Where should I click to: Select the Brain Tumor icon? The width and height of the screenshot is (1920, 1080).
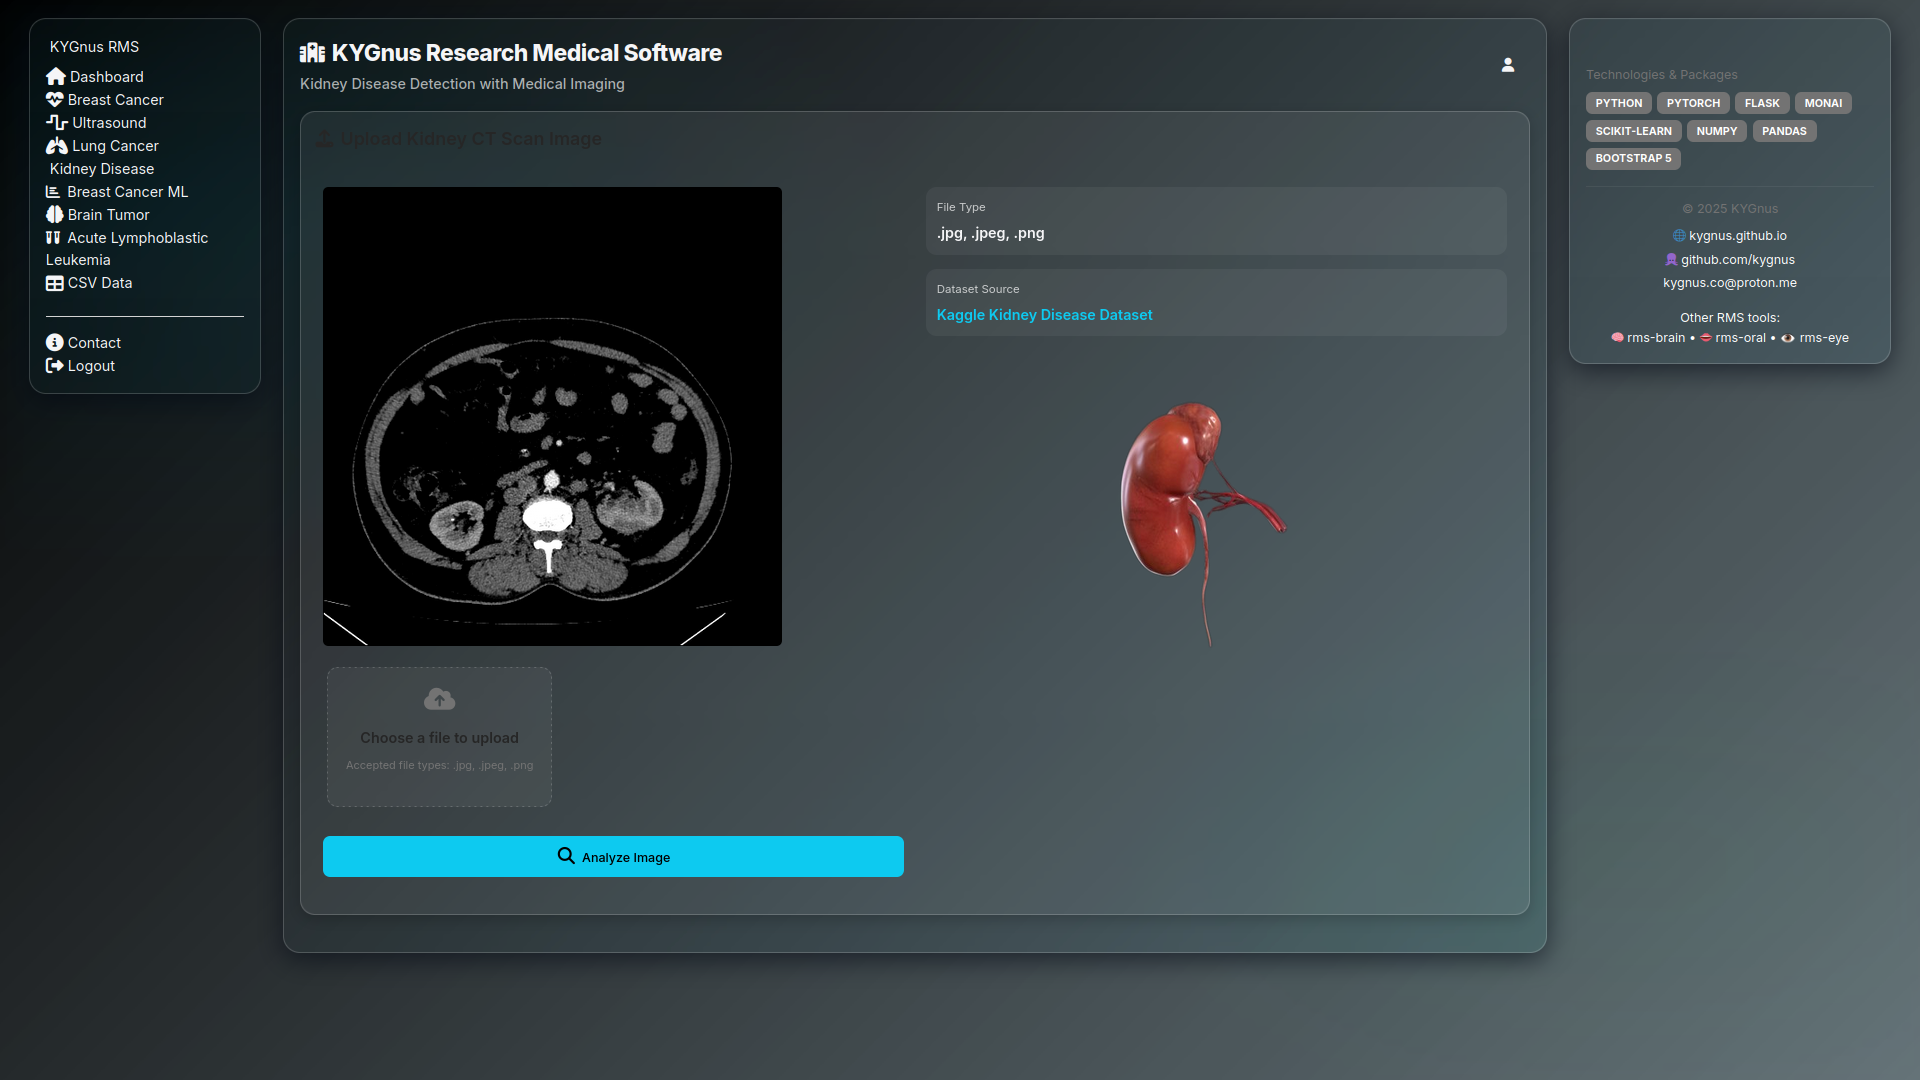(x=55, y=214)
